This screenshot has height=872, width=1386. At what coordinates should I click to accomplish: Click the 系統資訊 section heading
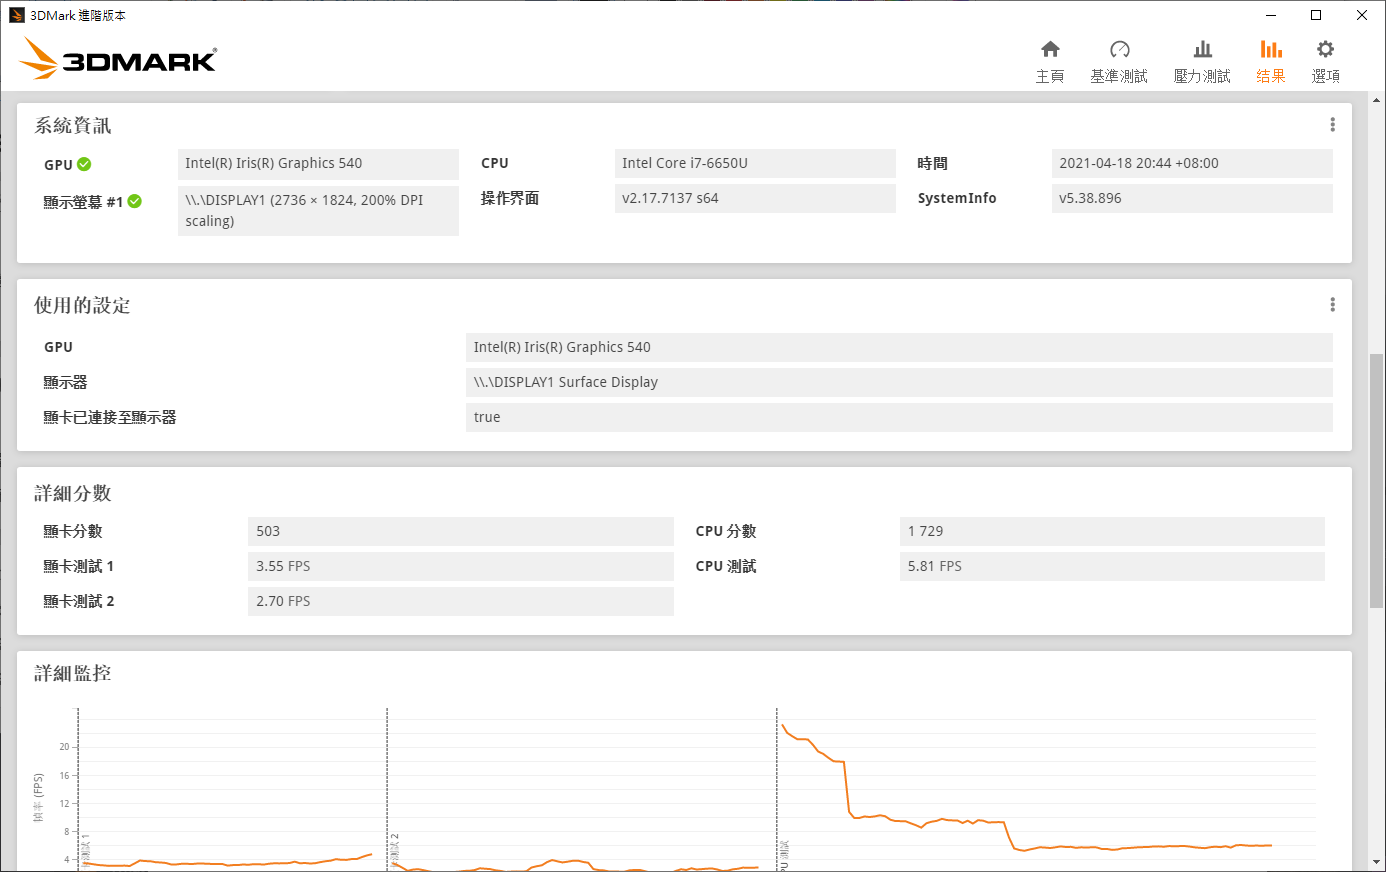click(73, 125)
